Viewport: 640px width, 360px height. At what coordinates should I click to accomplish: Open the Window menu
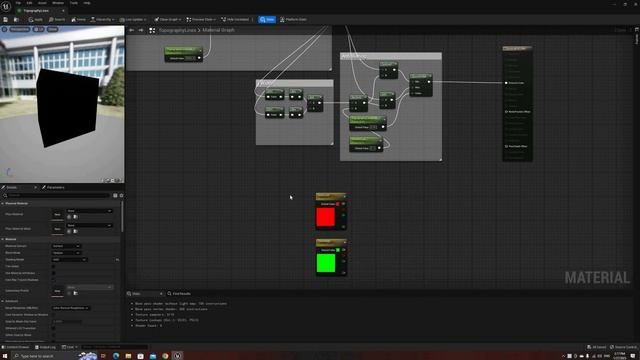pyautogui.click(x=58, y=3)
